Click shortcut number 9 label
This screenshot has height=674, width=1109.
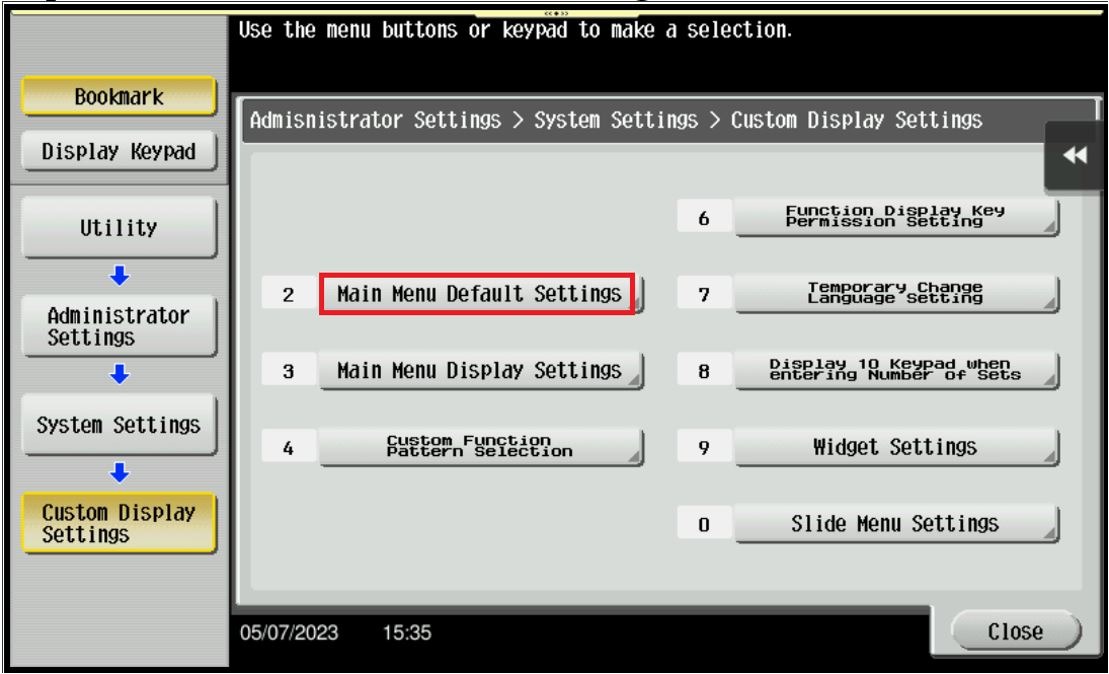(x=703, y=447)
